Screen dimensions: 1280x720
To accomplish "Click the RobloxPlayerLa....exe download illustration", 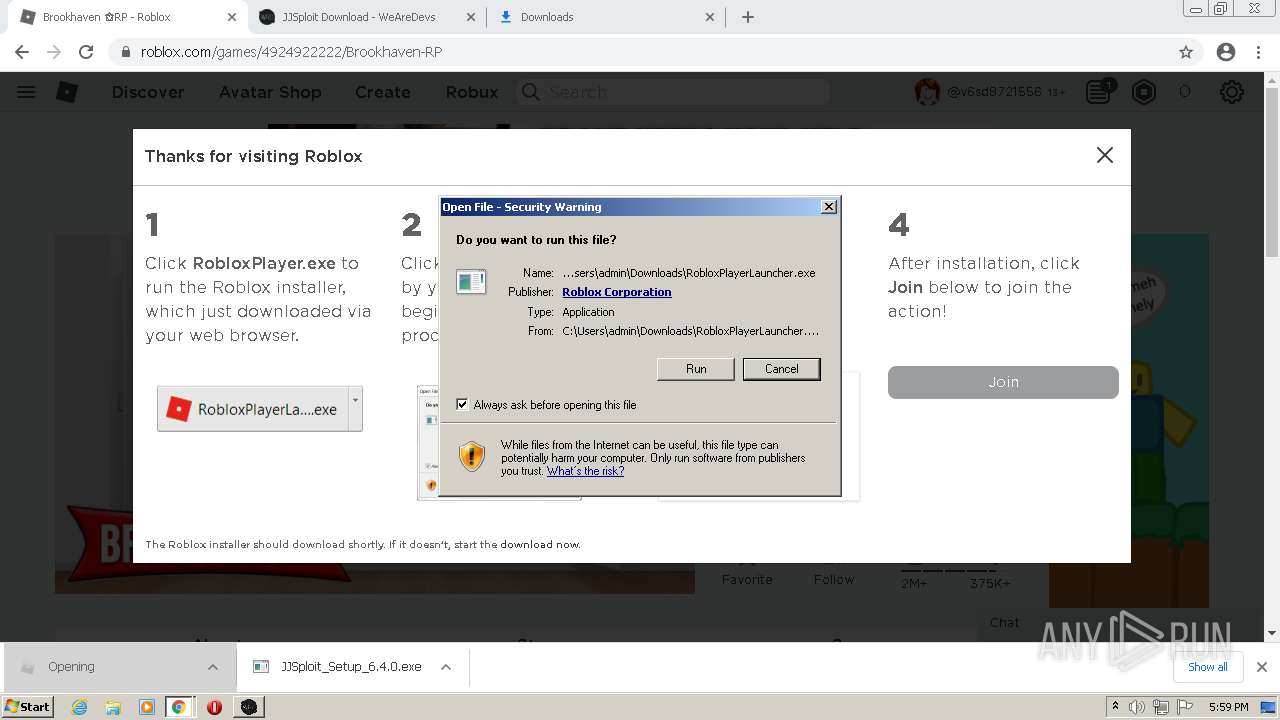I will tap(259, 409).
